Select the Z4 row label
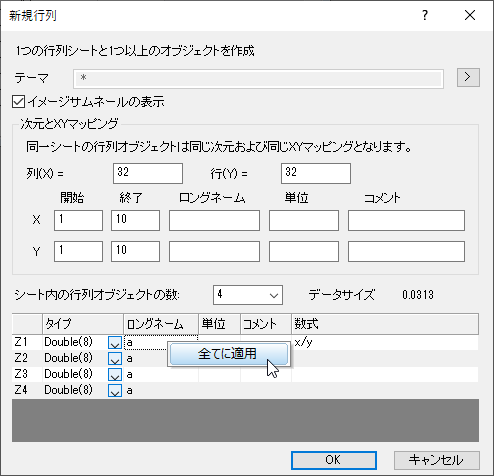The width and height of the screenshot is (494, 476). (27, 390)
